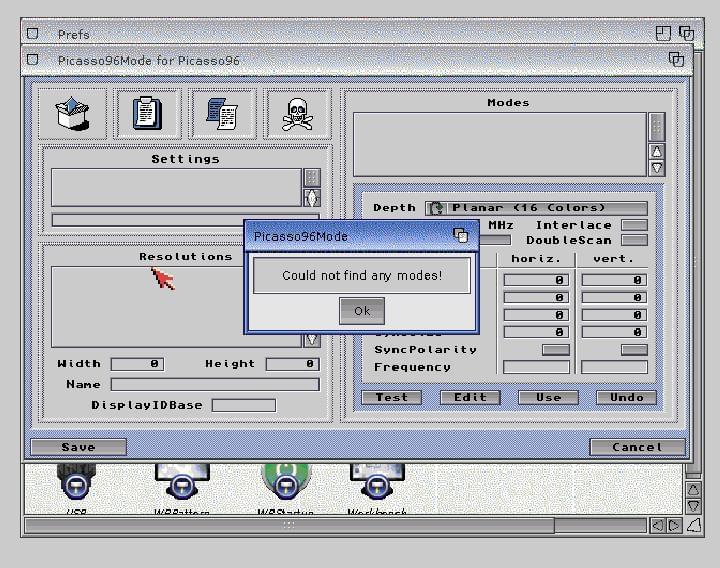Image resolution: width=720 pixels, height=568 pixels.
Task: Click the Undo button
Action: click(626, 397)
